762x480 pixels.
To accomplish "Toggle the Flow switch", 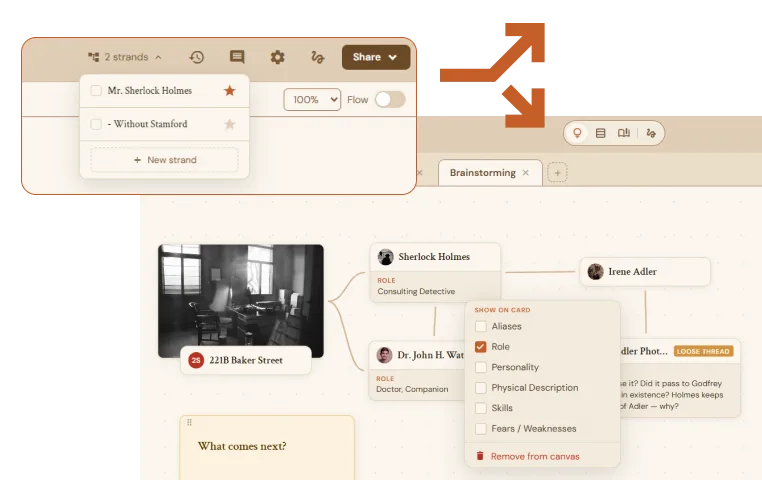I will click(x=390, y=100).
